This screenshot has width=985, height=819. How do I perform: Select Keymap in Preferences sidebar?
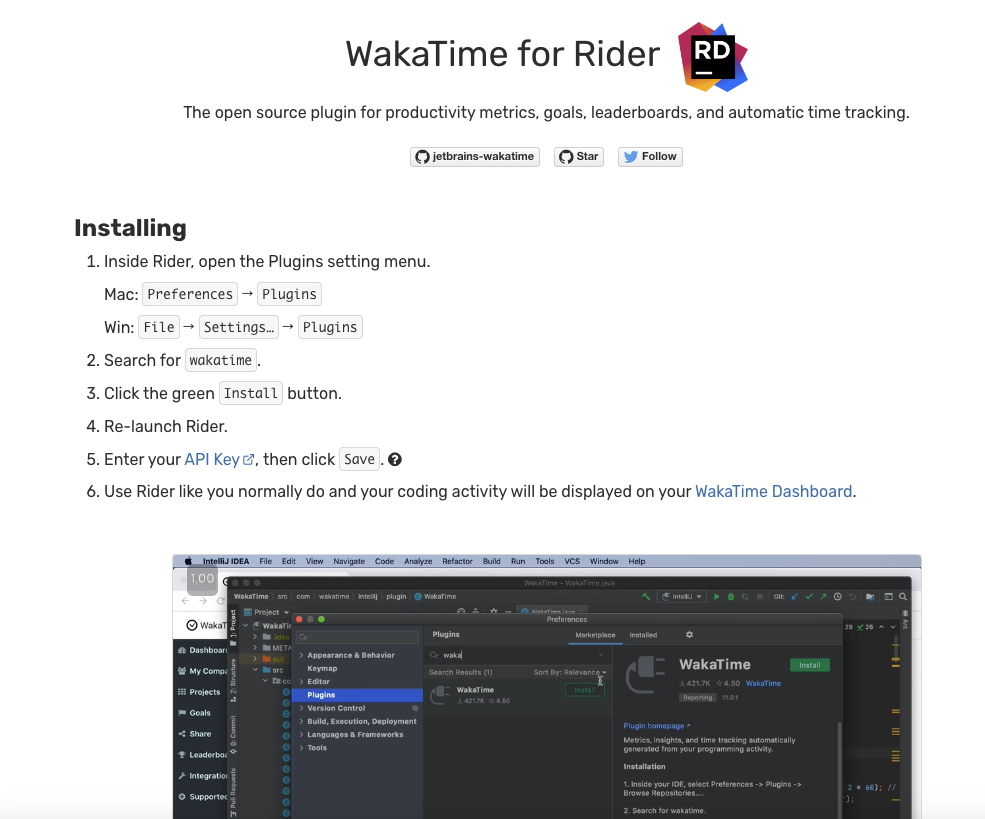pos(322,668)
